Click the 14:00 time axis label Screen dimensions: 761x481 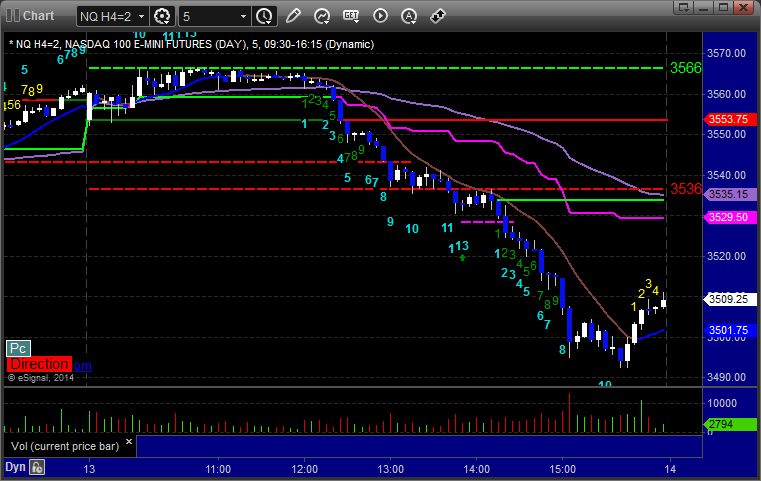pos(477,469)
